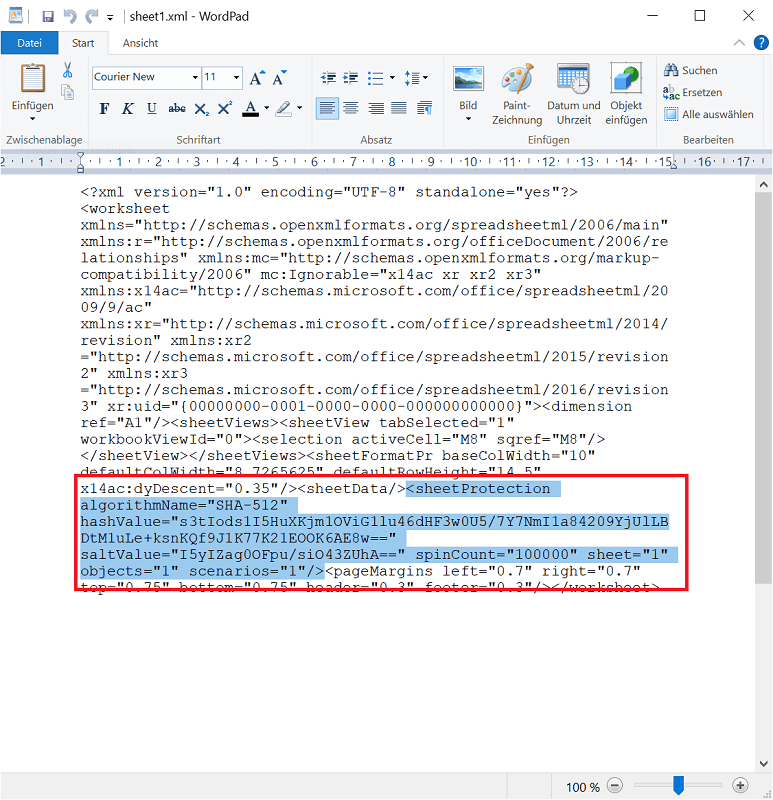Select justify text alignment

pyautogui.click(x=398, y=108)
